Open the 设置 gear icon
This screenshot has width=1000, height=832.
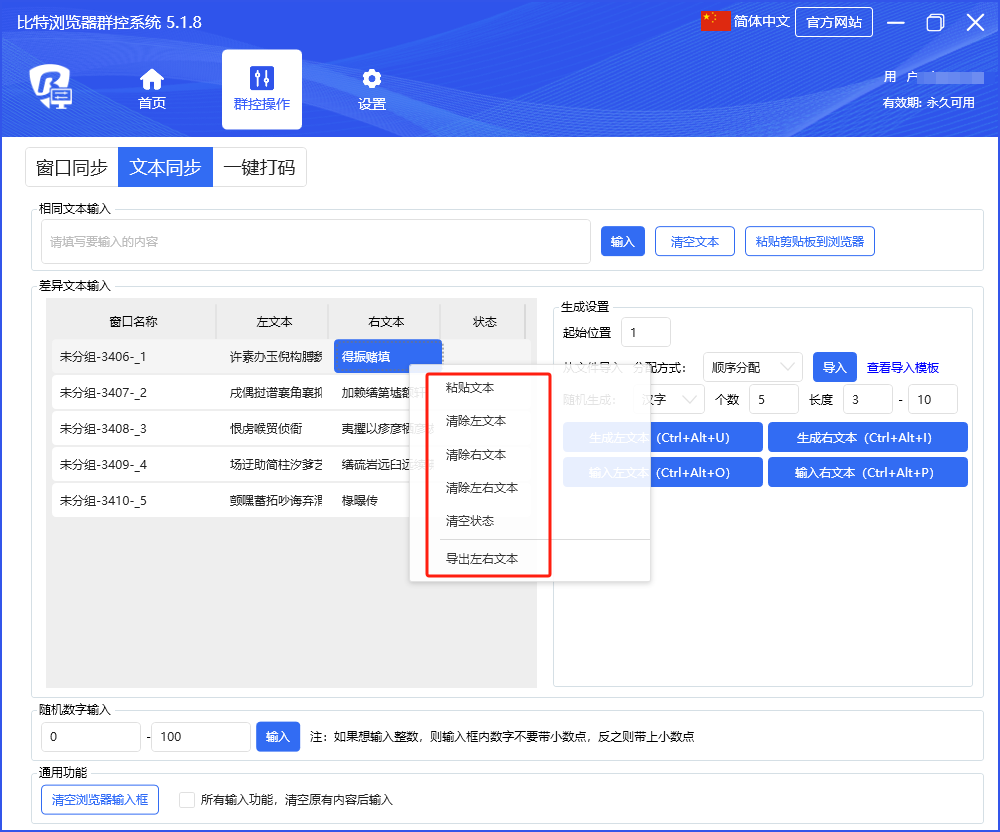pyautogui.click(x=372, y=79)
